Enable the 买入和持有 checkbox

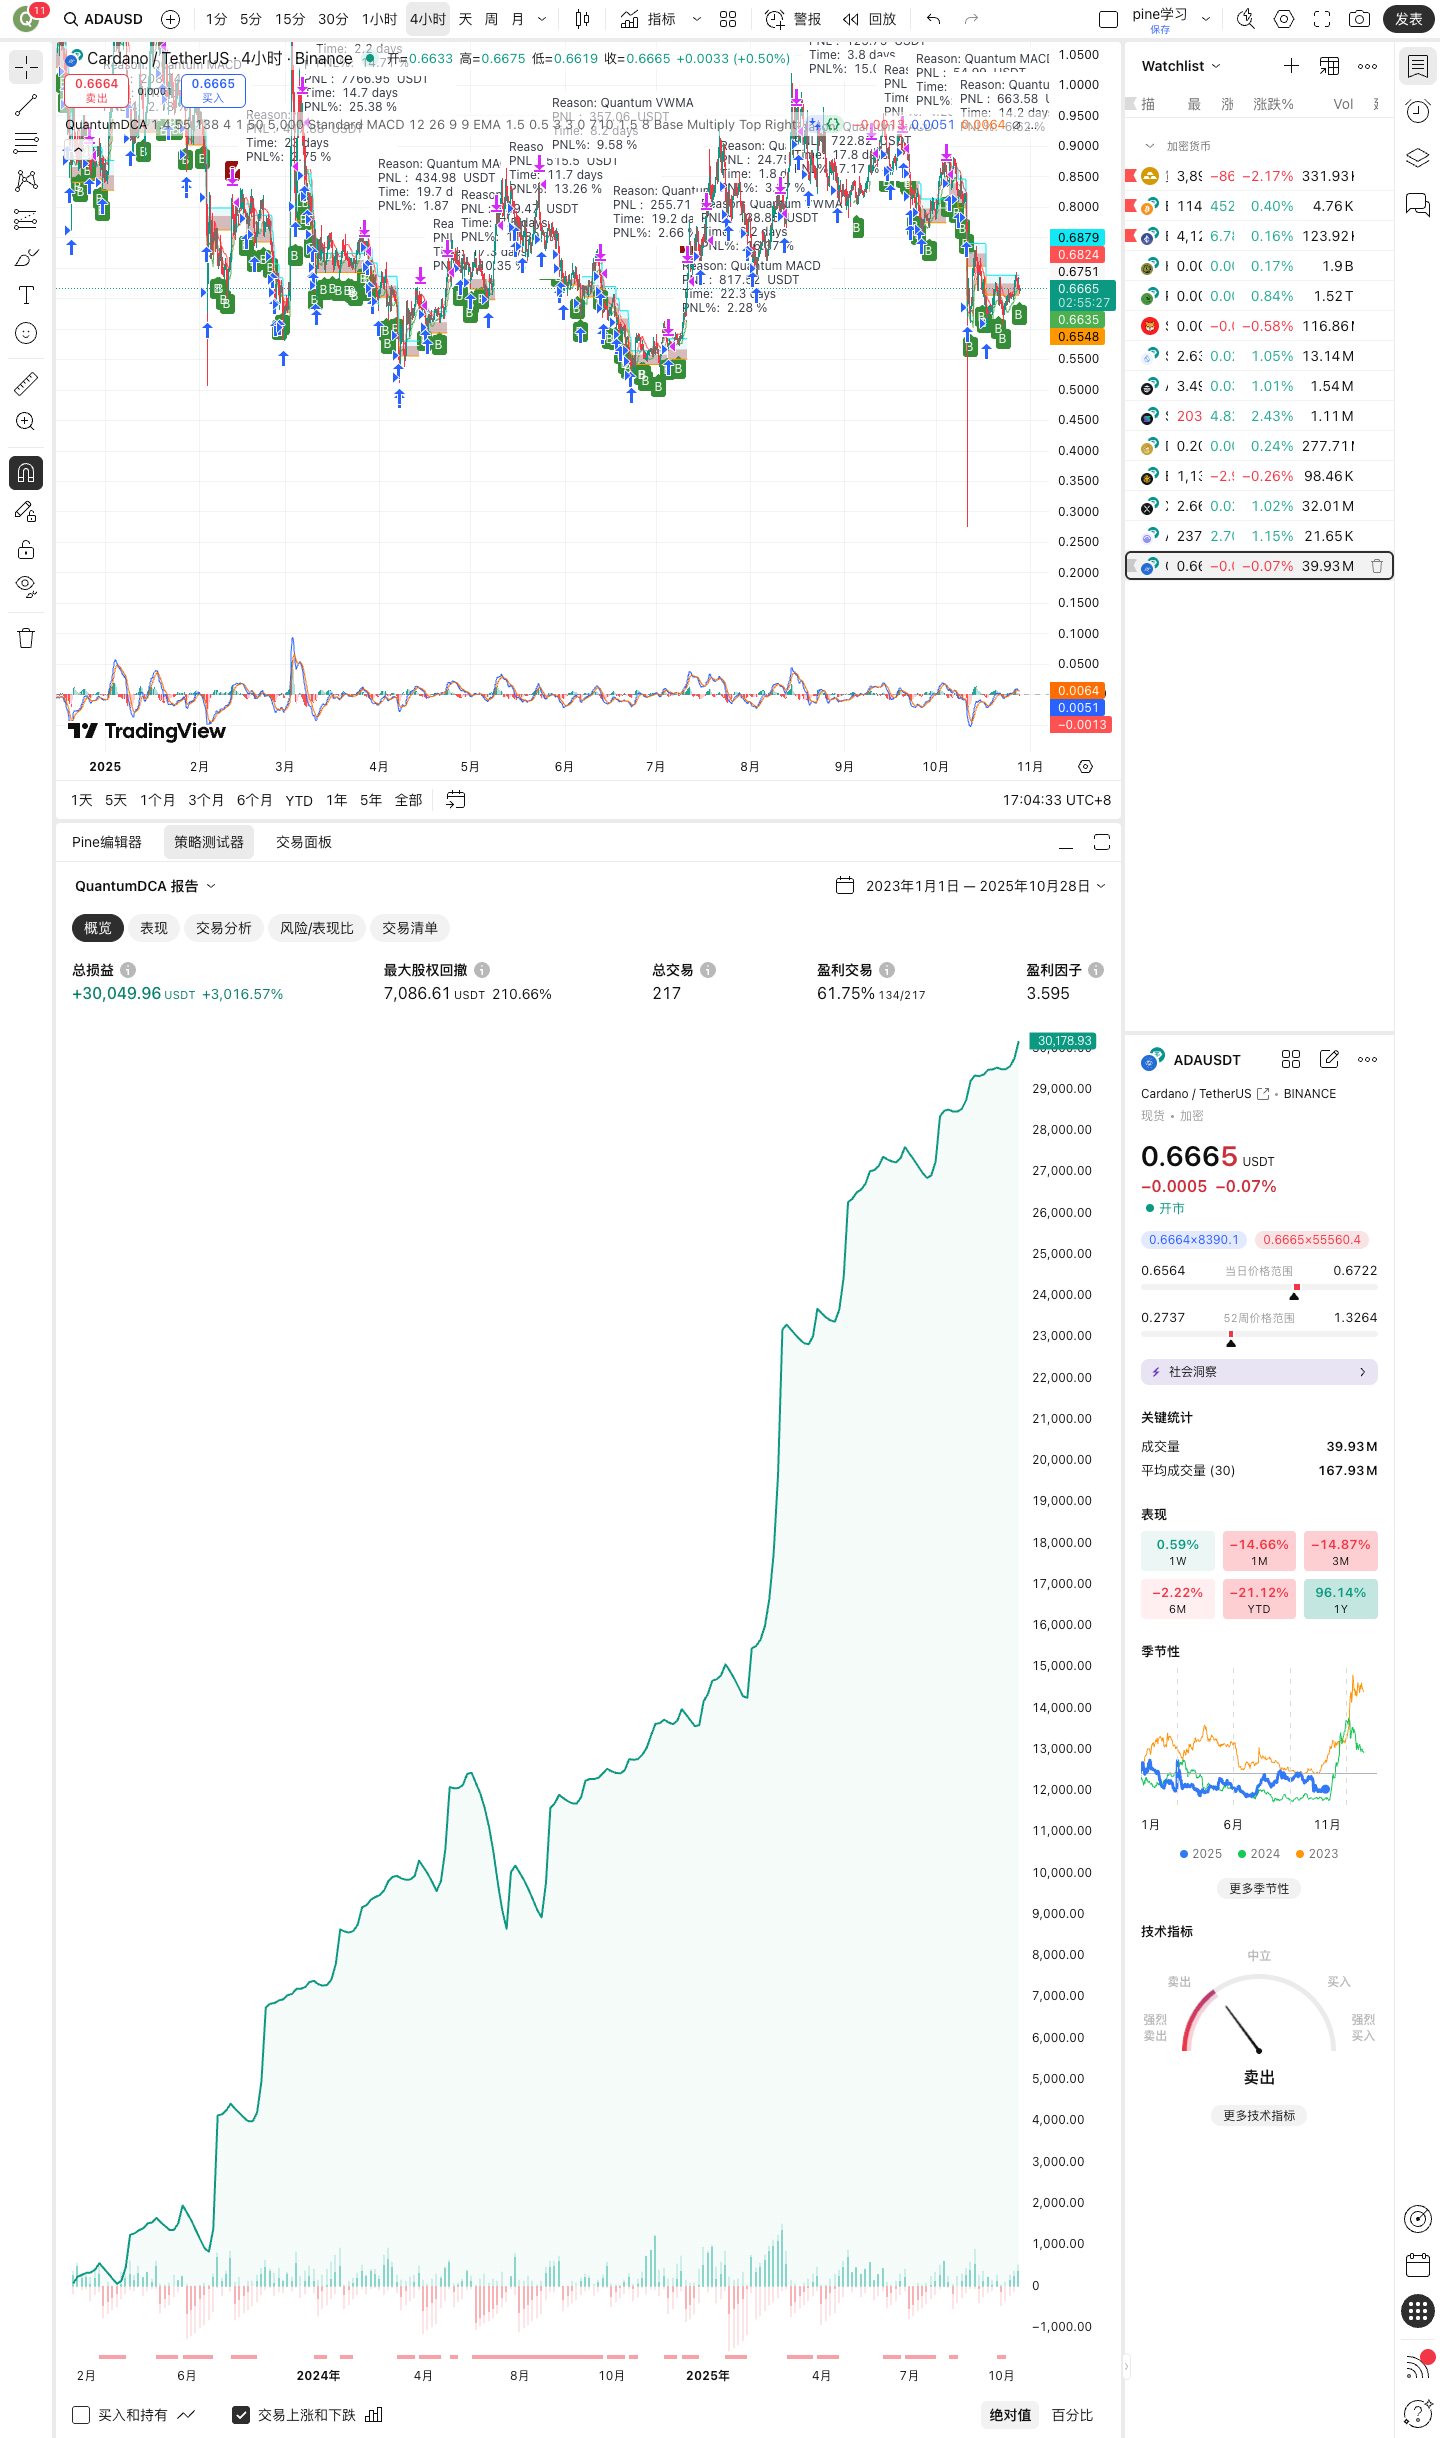(x=82, y=2415)
